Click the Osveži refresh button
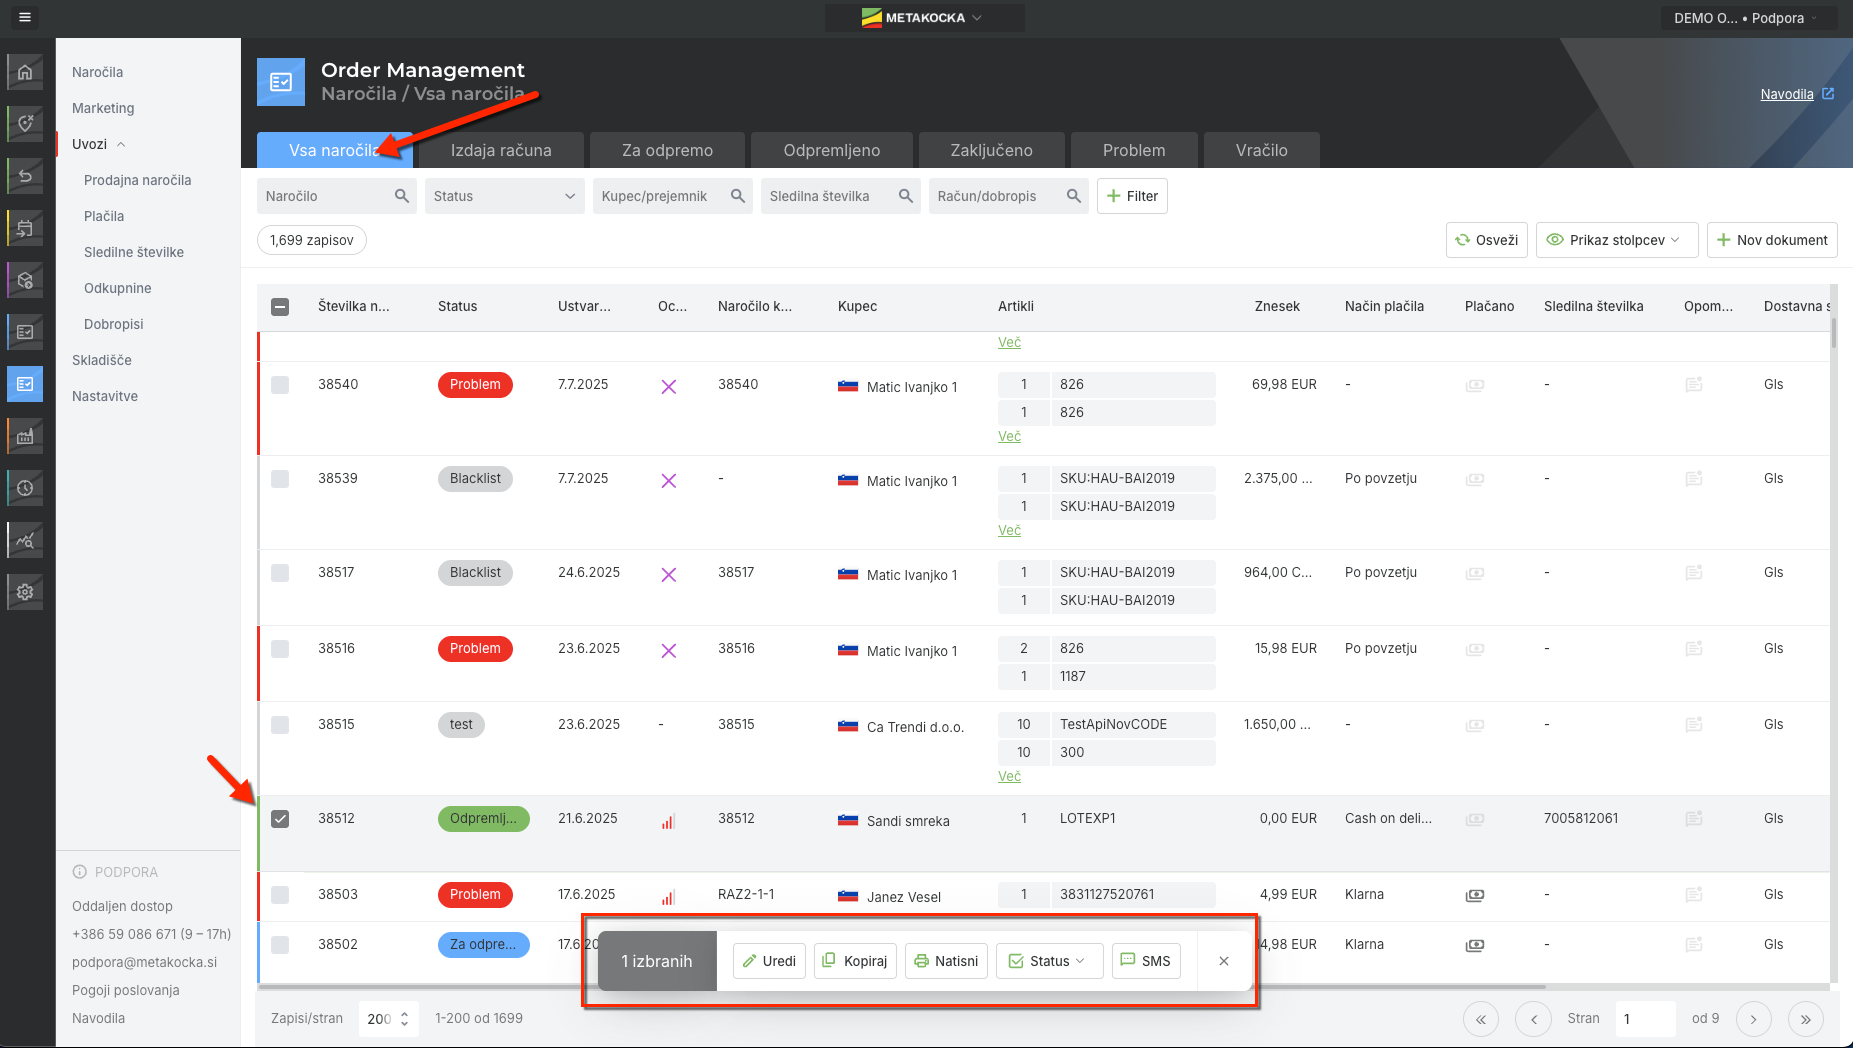This screenshot has height=1048, width=1853. 1487,240
